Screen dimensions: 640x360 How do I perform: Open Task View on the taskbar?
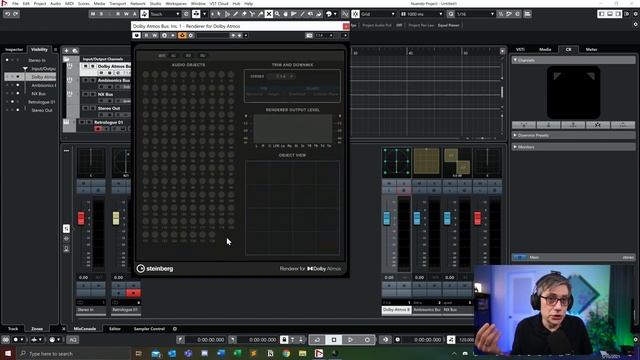coord(138,353)
